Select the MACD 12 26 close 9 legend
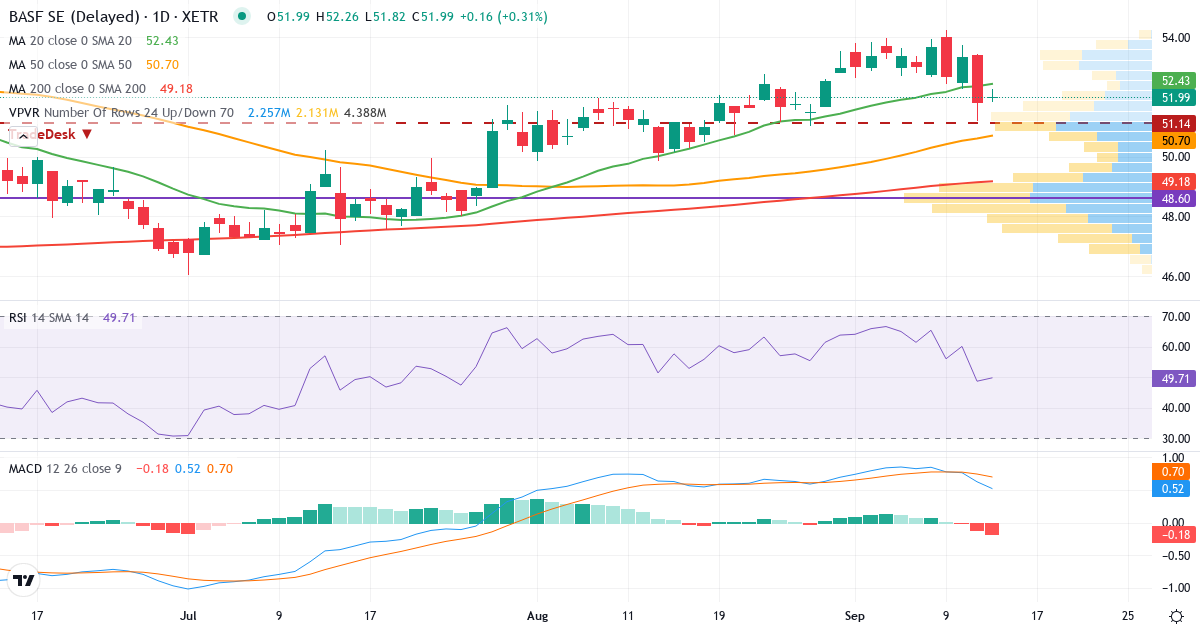This screenshot has height=630, width=1200. click(65, 468)
